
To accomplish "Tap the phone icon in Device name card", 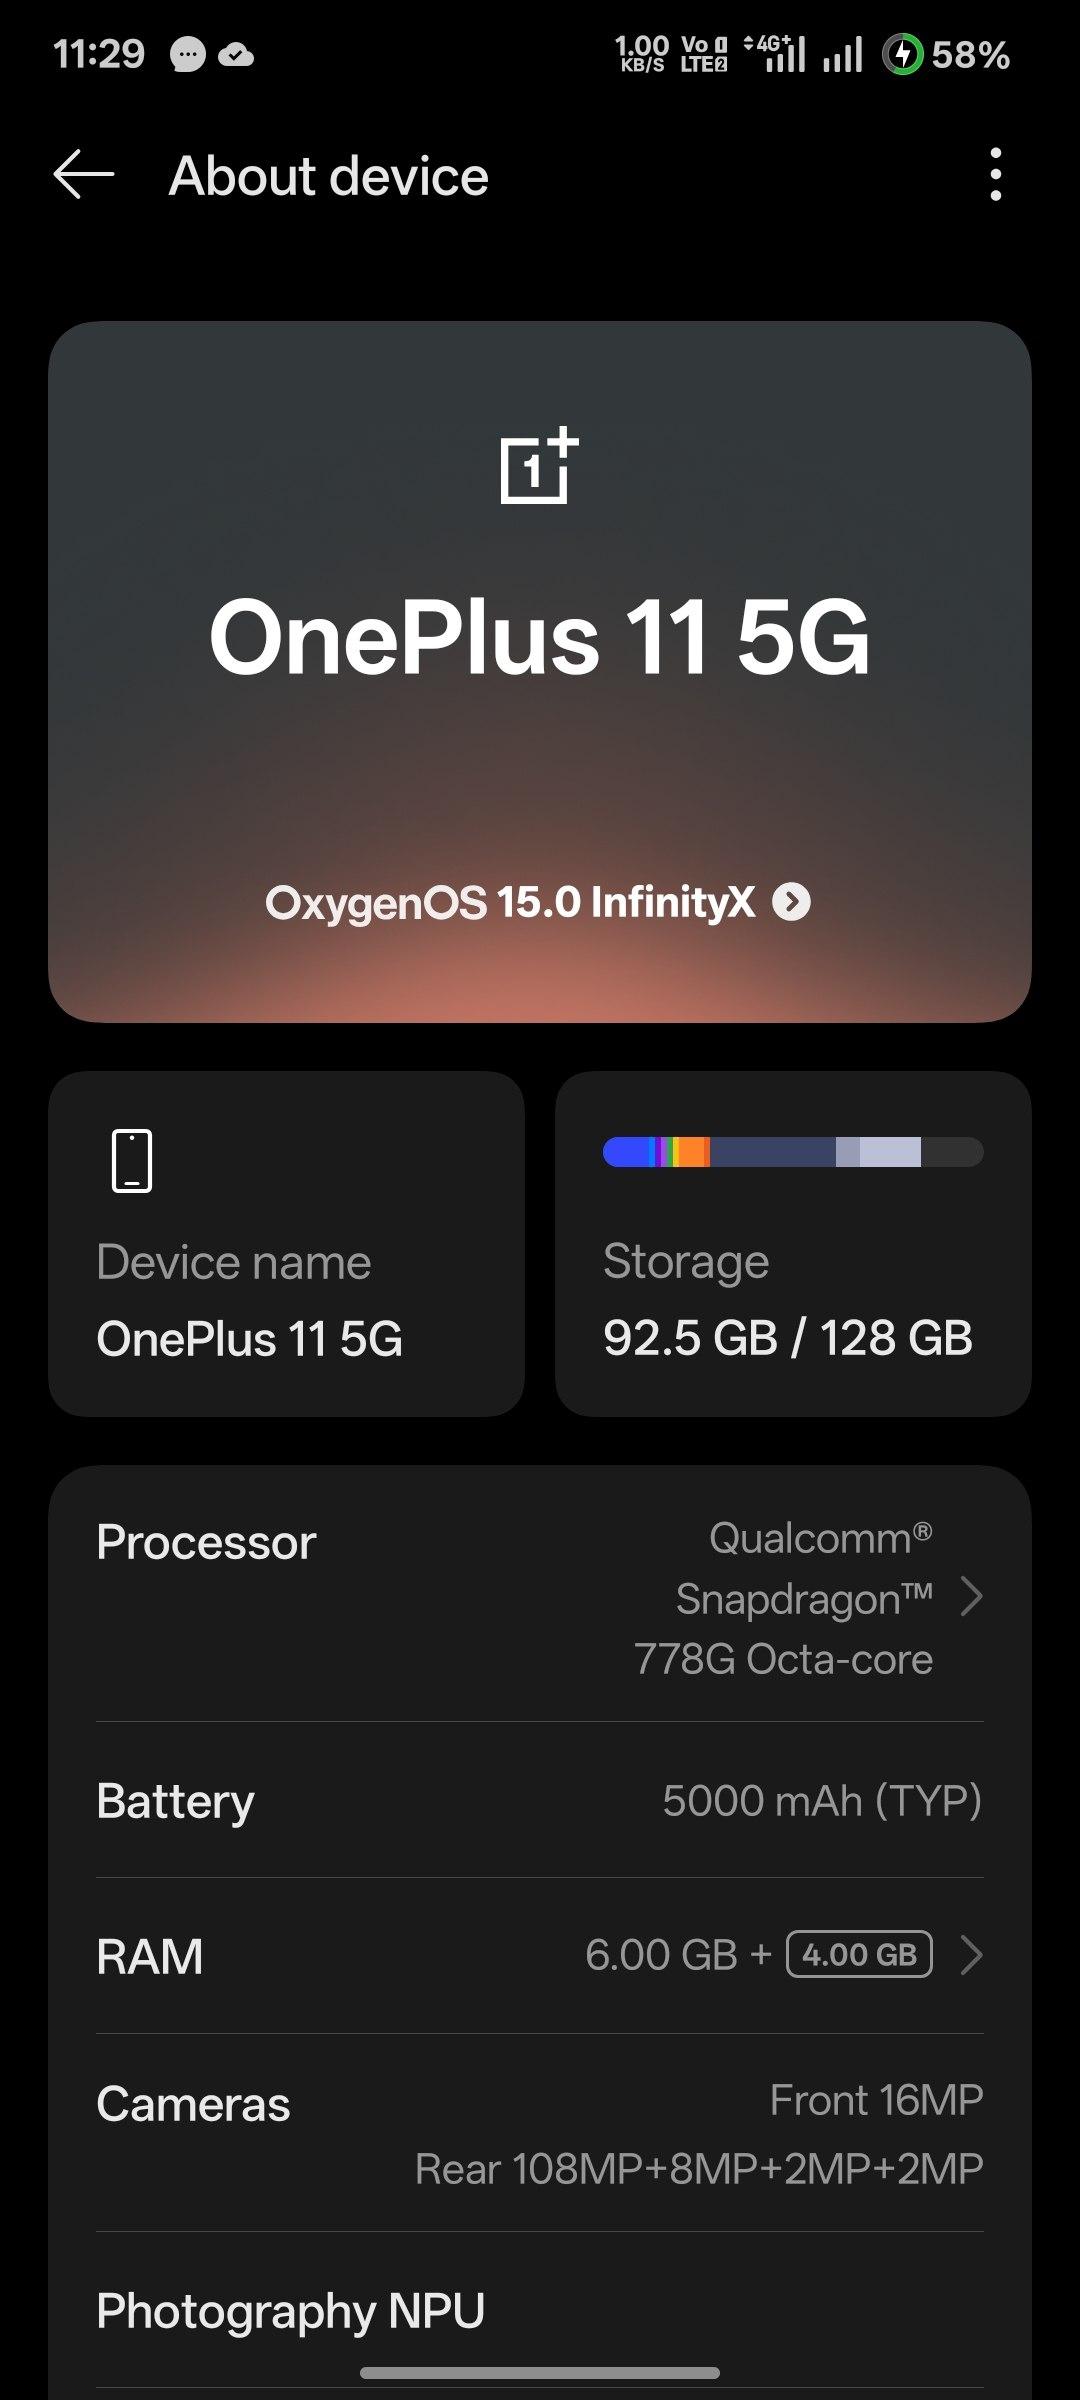I will [132, 1161].
